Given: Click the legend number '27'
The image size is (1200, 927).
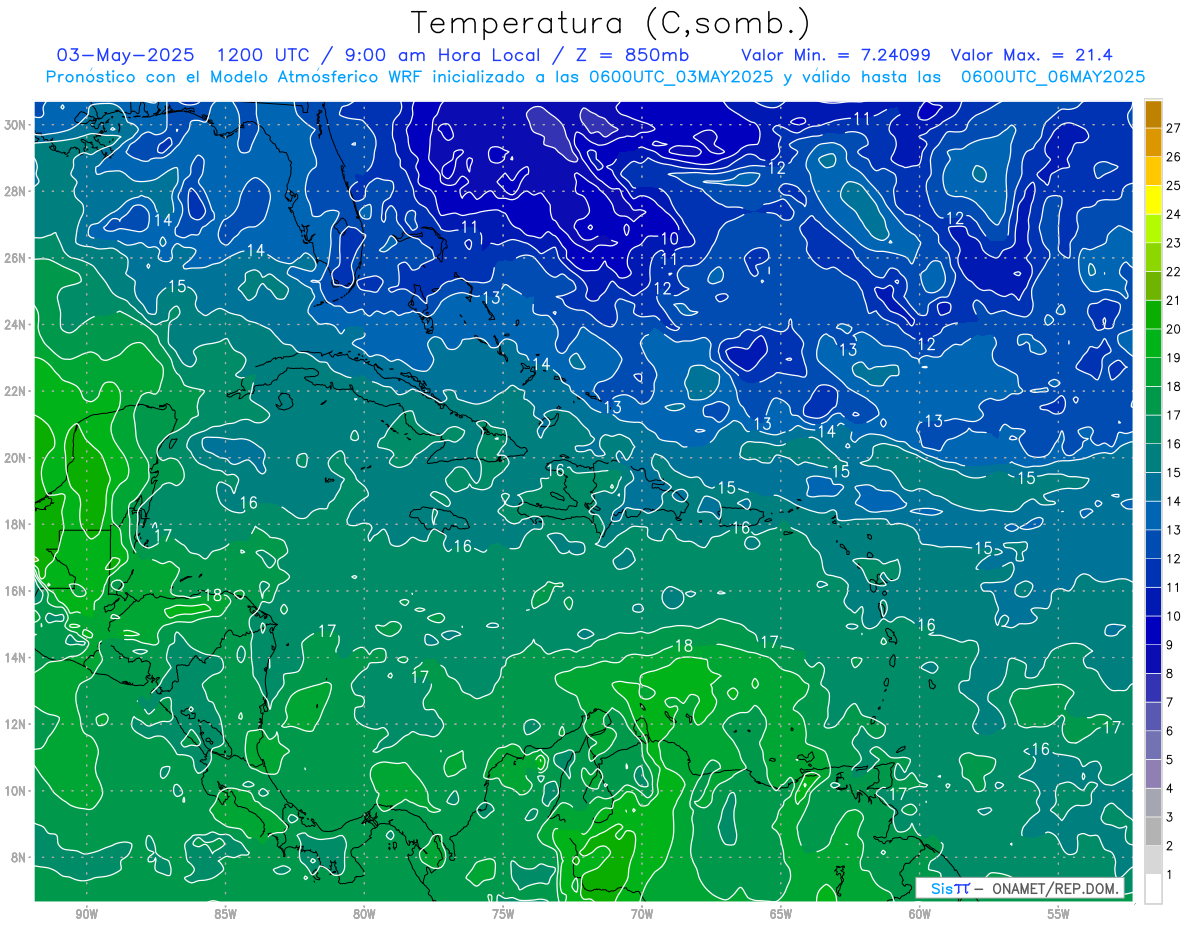Looking at the screenshot, I should [1173, 128].
